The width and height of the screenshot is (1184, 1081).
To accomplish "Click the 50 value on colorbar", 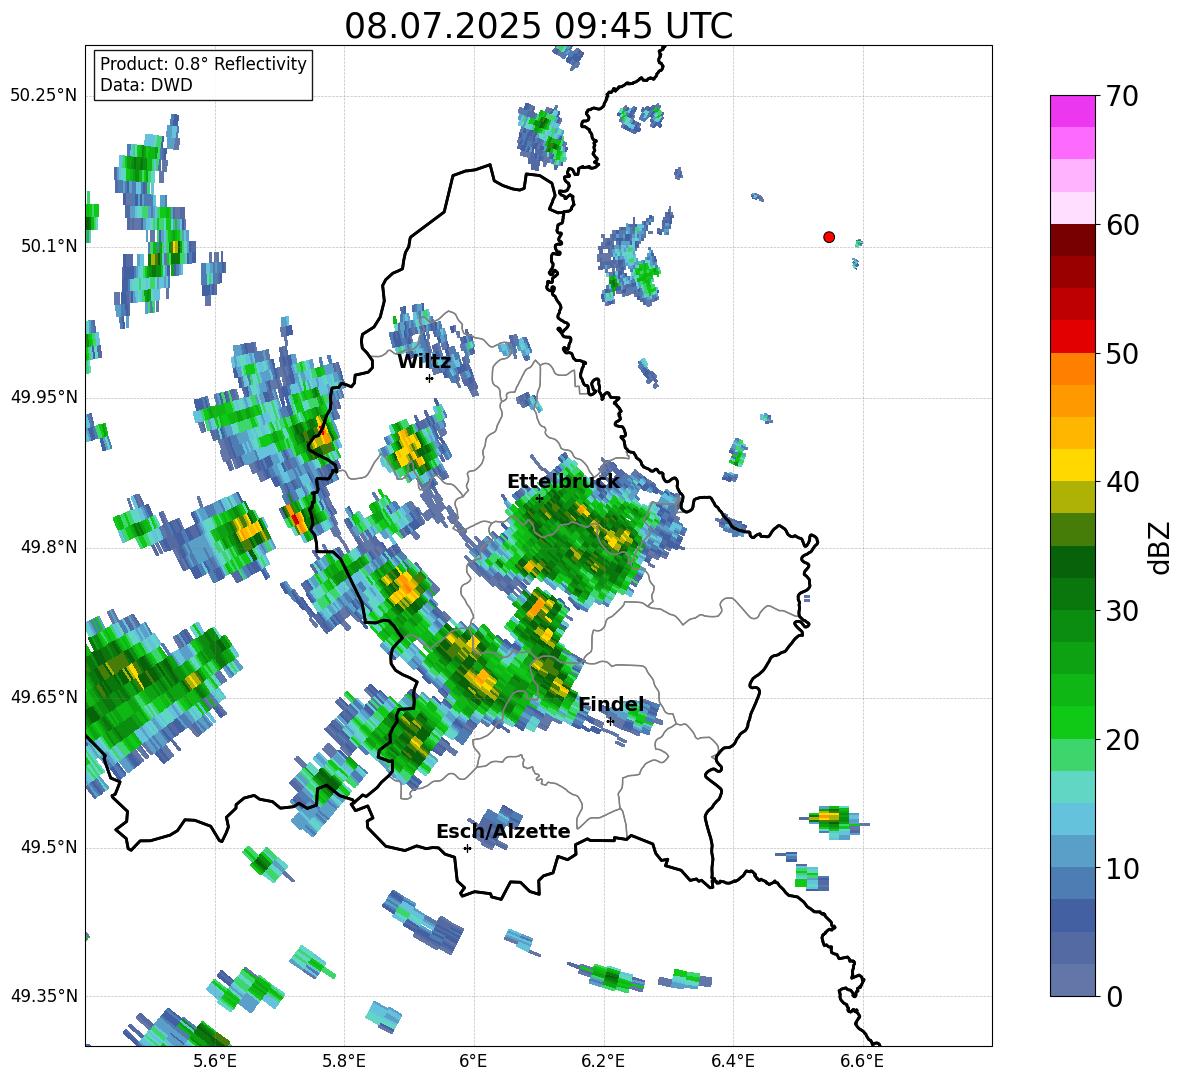I will click(x=1121, y=353).
